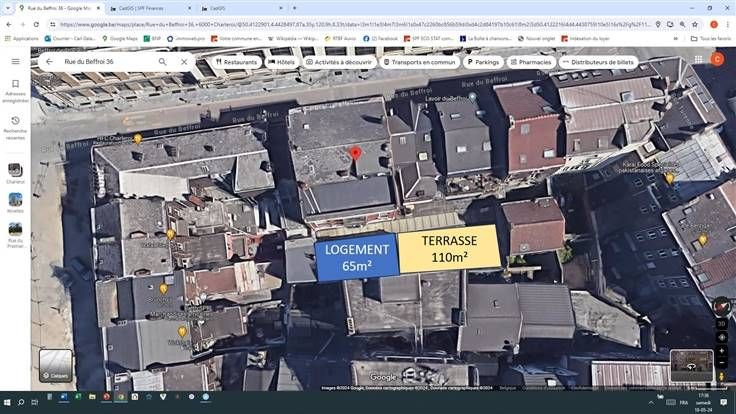Switch map layer via Calques thumbnail
The height and width of the screenshot is (414, 736).
coord(56,365)
